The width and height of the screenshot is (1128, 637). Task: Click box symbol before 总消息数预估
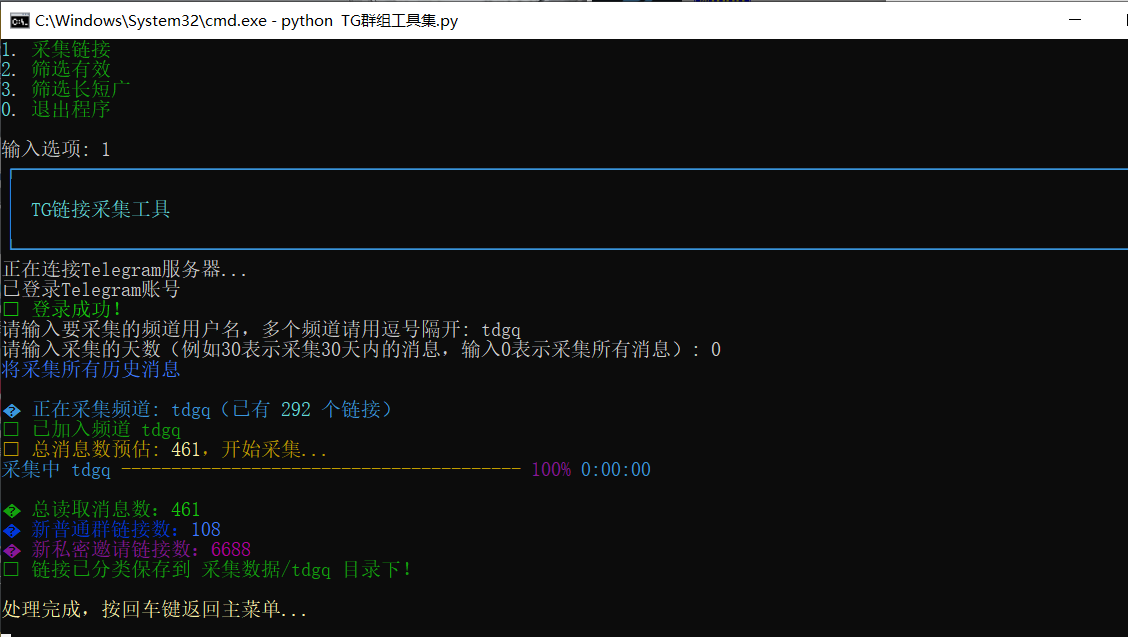pyautogui.click(x=11, y=451)
